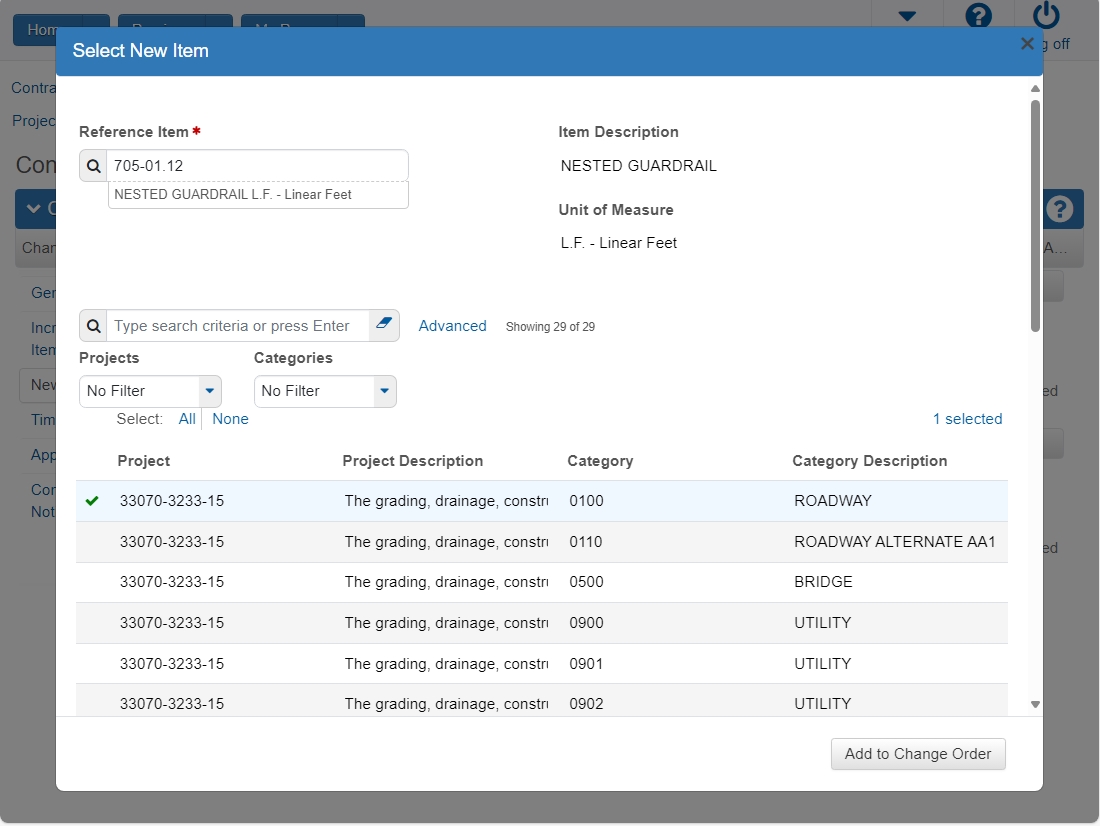The height and width of the screenshot is (826, 1100).
Task: Click the Log off power icon
Action: coord(1045,15)
